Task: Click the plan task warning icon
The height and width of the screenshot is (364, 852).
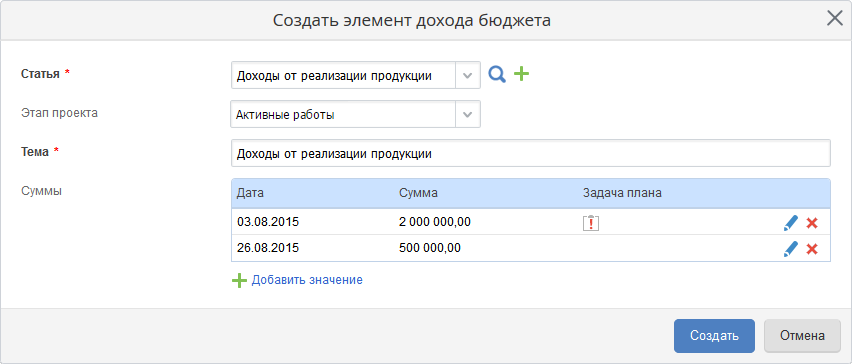Action: tap(591, 223)
